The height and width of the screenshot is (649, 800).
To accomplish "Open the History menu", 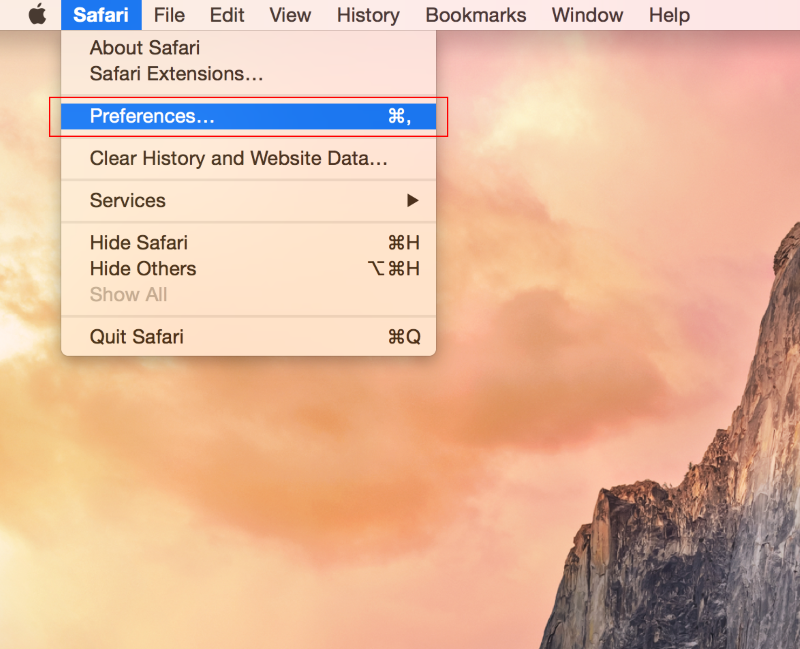I will [x=368, y=15].
